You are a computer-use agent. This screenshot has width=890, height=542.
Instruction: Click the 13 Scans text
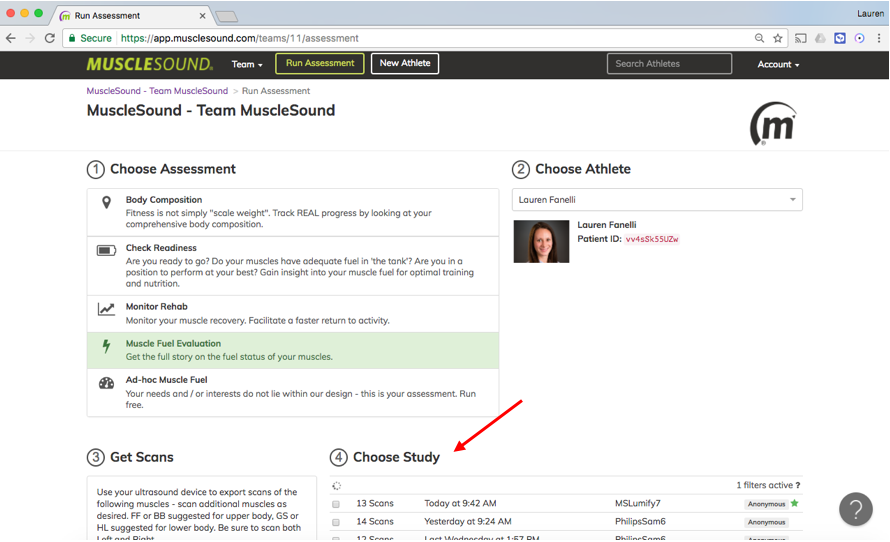(x=375, y=503)
